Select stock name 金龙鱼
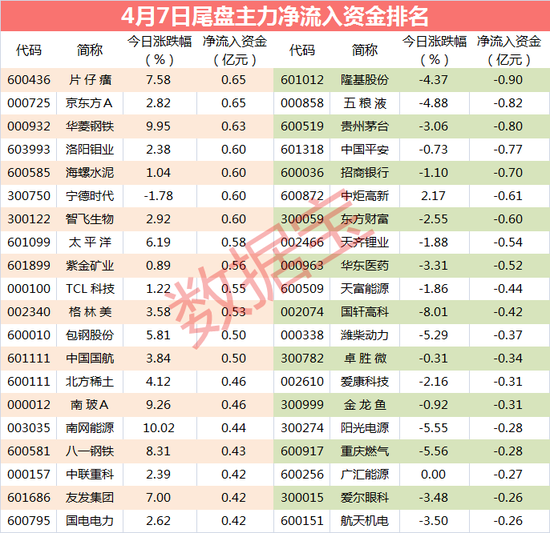The height and width of the screenshot is (533, 550). [x=365, y=405]
